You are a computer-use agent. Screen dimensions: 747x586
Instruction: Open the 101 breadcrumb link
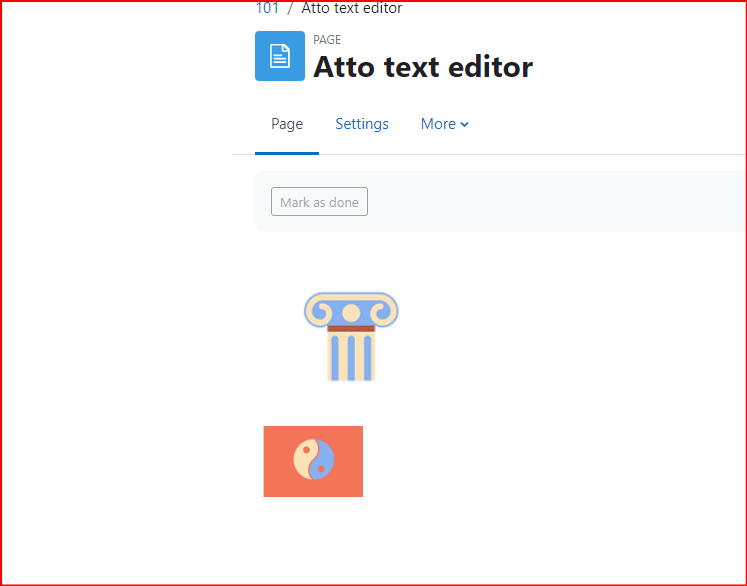(x=267, y=8)
